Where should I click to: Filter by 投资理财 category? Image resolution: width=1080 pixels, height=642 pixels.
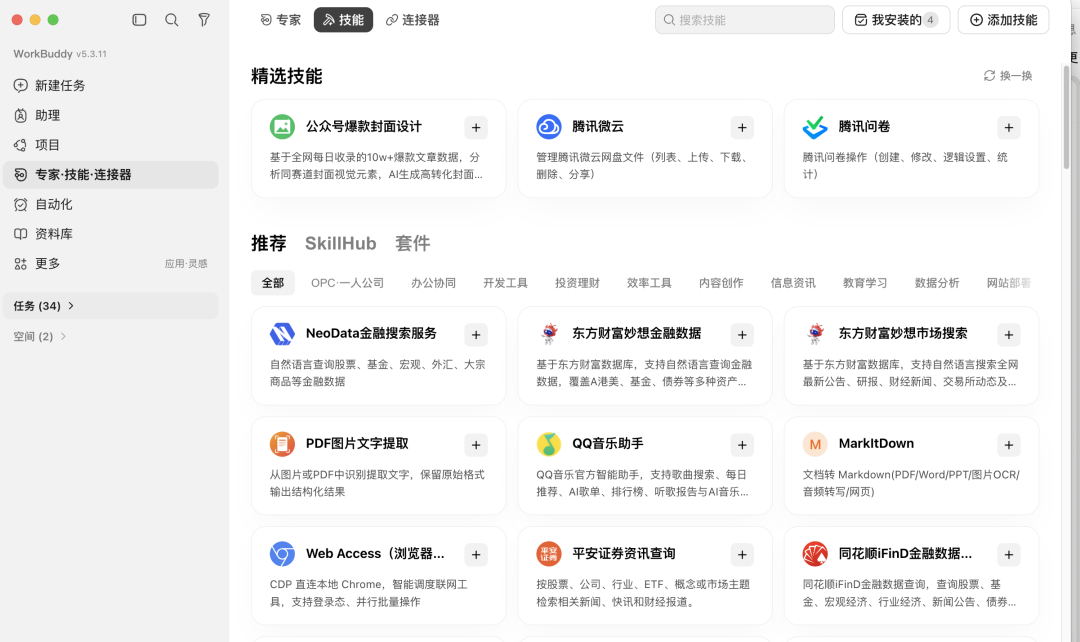[x=577, y=283]
